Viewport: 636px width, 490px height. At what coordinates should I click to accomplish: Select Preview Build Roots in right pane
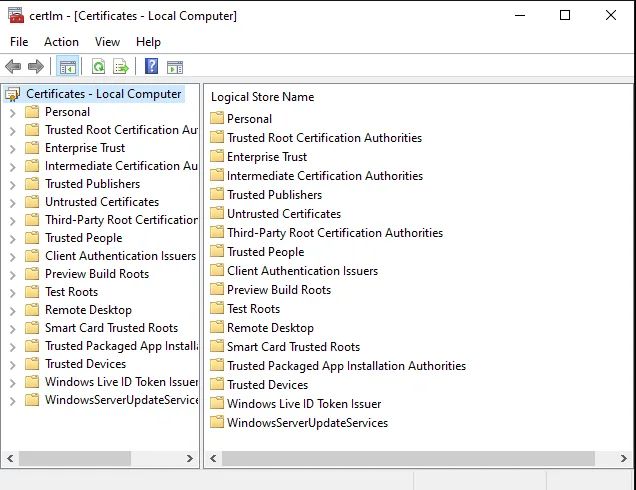point(279,290)
